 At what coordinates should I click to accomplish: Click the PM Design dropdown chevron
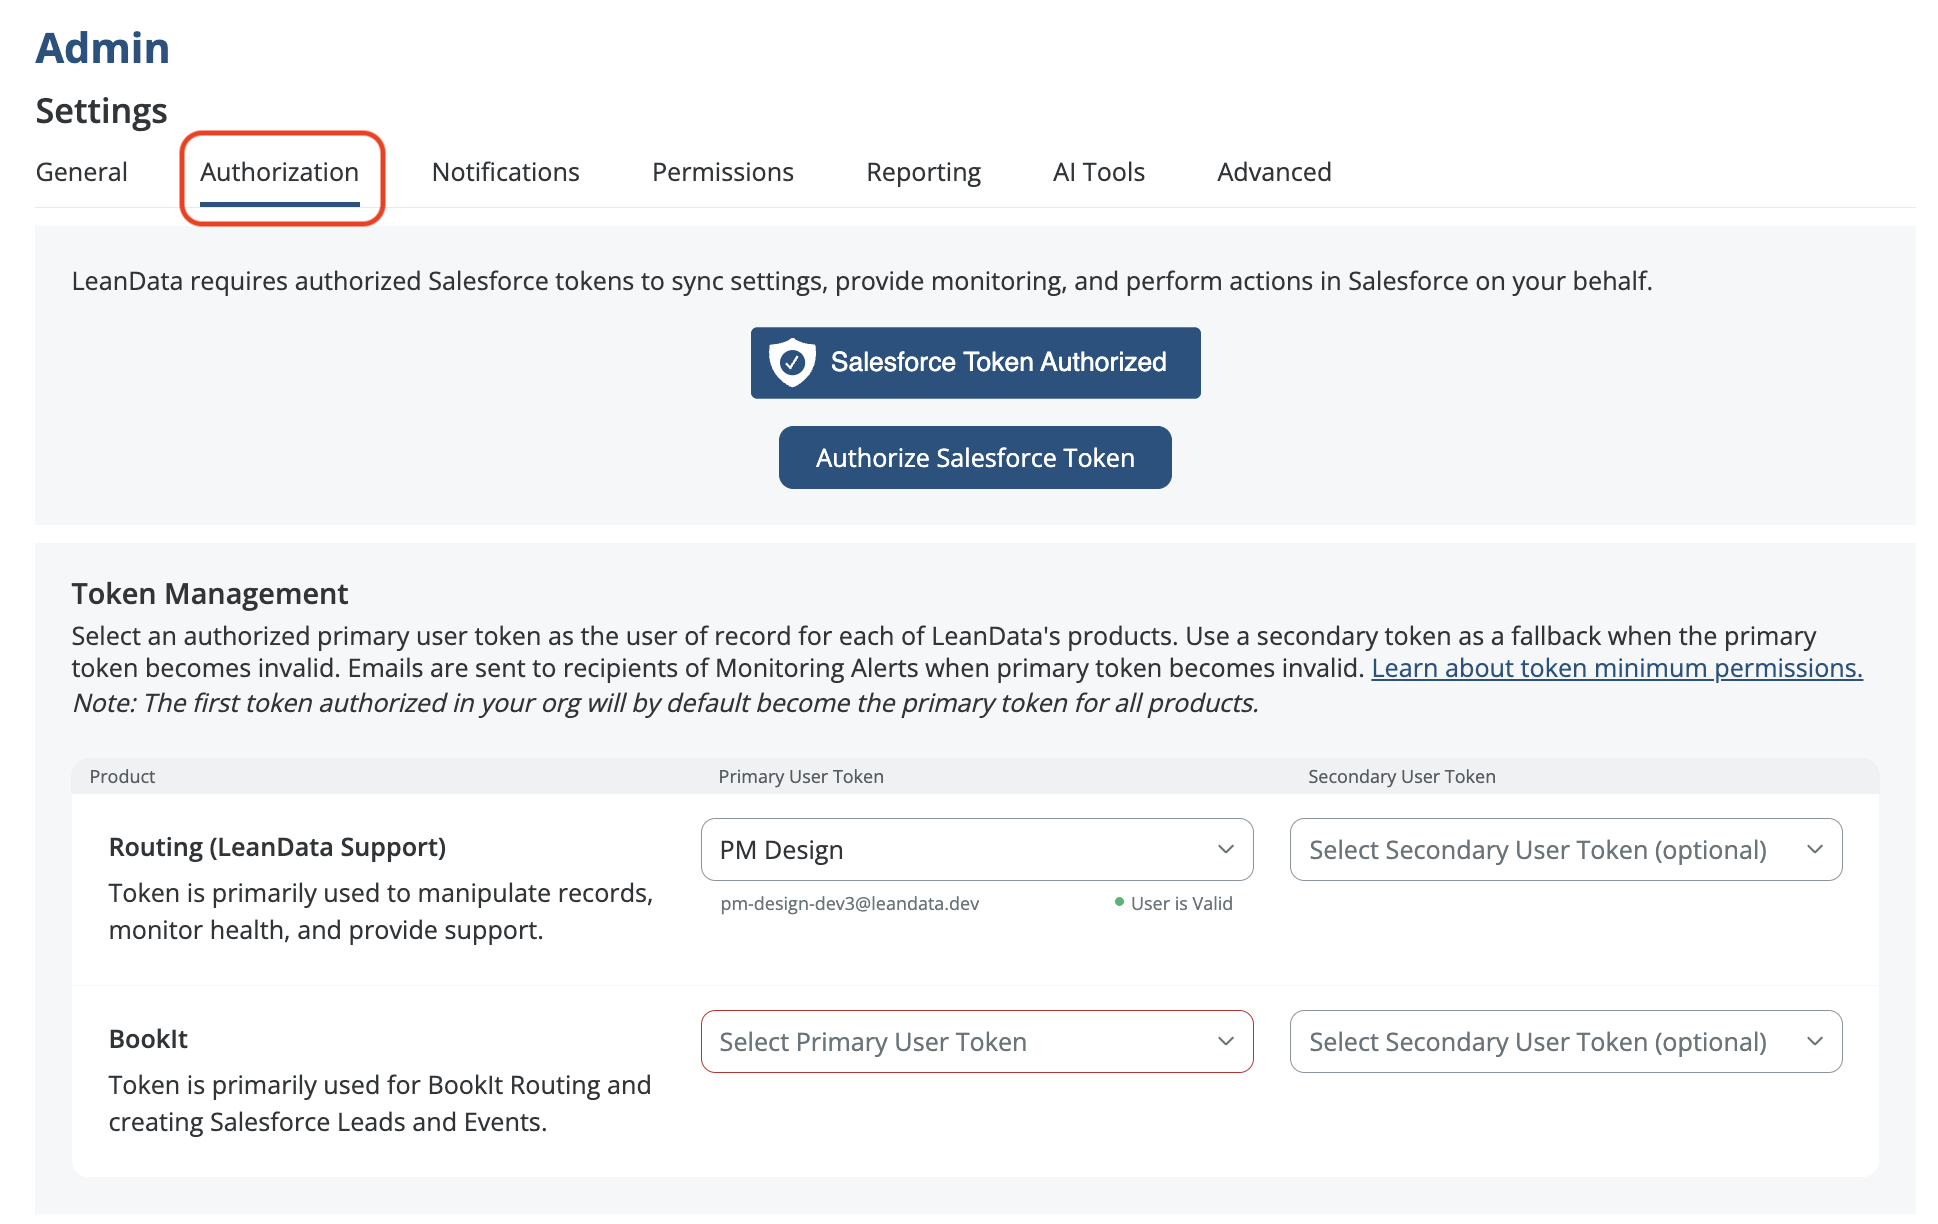(1225, 849)
